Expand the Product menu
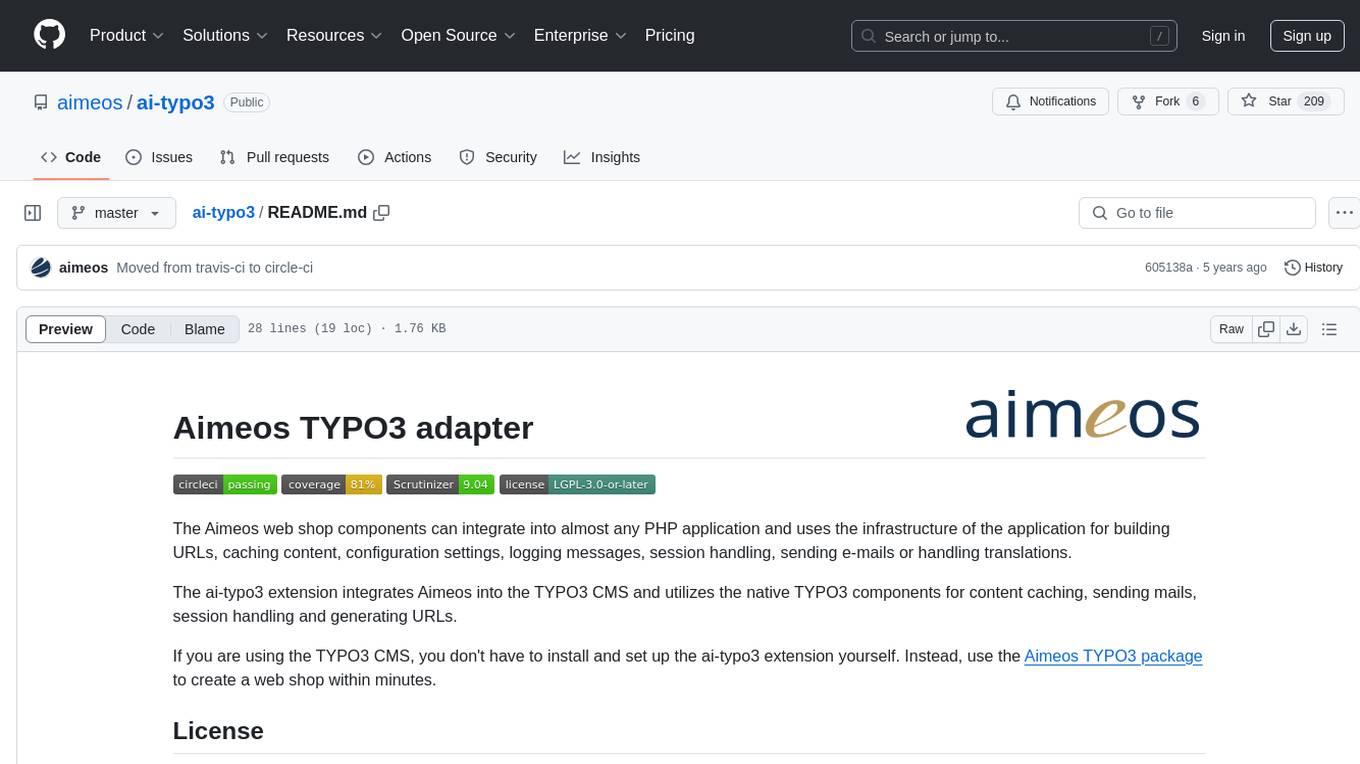The width and height of the screenshot is (1360, 764). [x=127, y=35]
